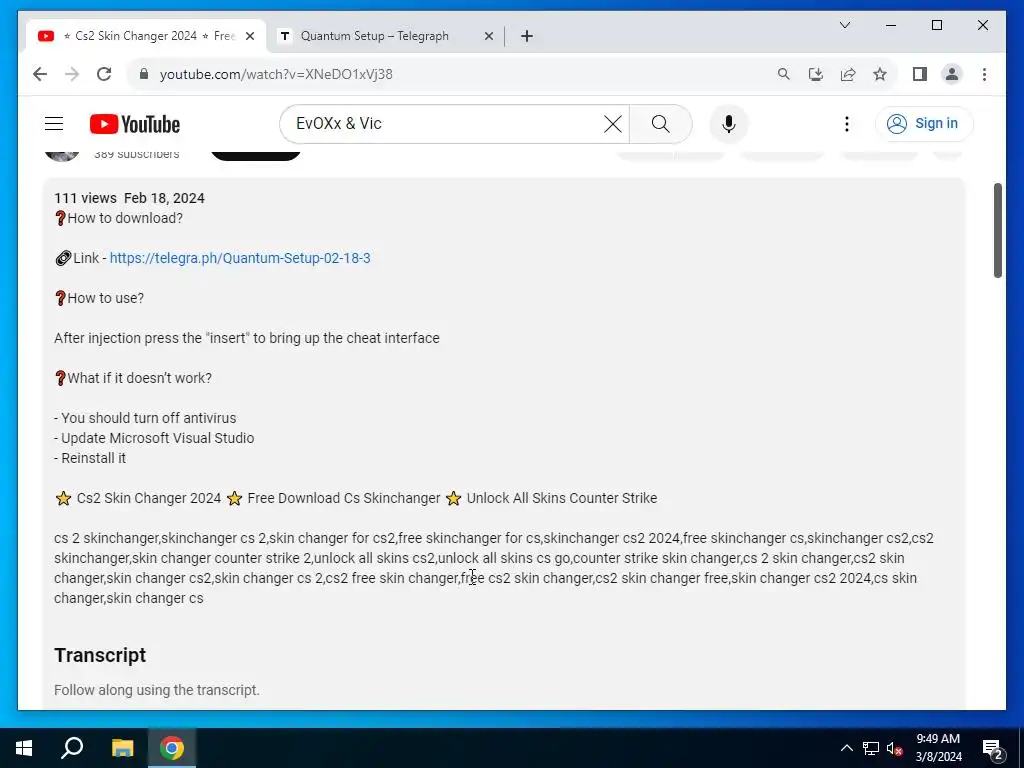Go to the YouTube home logo
The height and width of the screenshot is (768, 1024).
pyautogui.click(x=135, y=124)
